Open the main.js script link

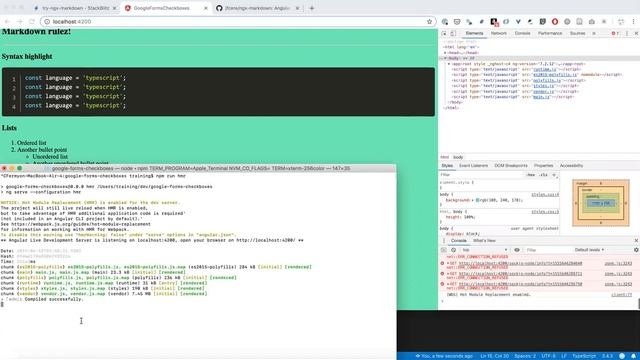click(x=541, y=97)
